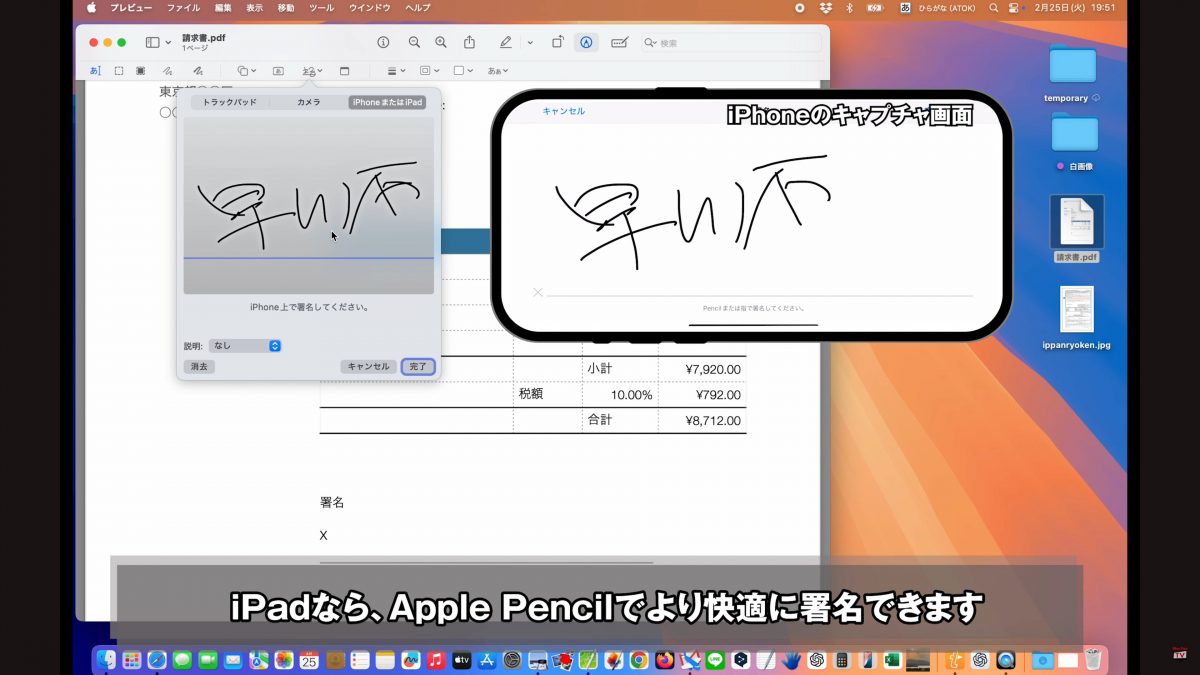Open the 白画像 folder on desktop

1075,134
